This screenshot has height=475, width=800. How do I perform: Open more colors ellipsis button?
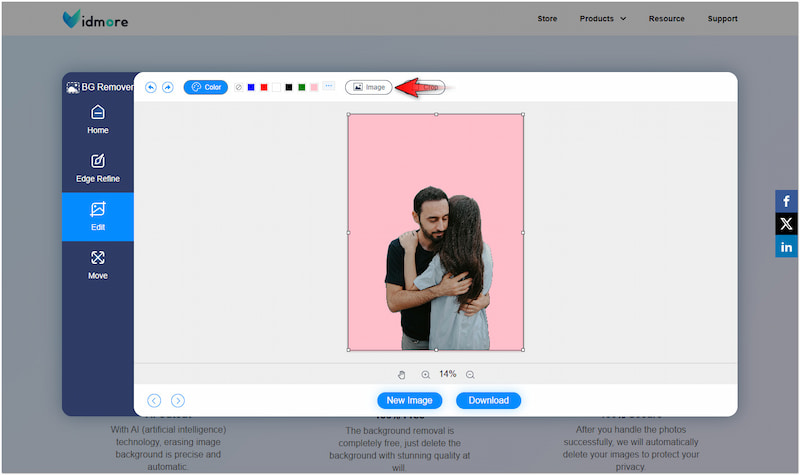(328, 87)
